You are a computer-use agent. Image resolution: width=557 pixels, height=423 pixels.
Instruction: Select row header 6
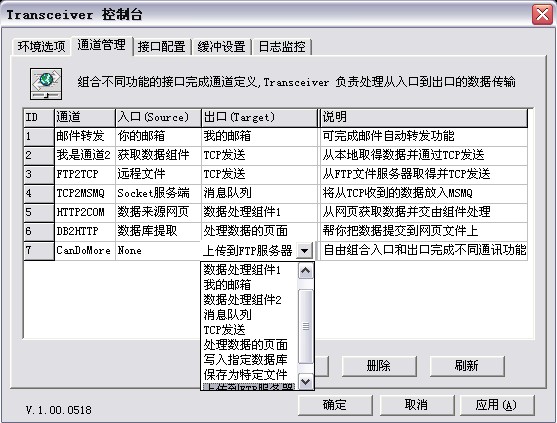tap(39, 232)
